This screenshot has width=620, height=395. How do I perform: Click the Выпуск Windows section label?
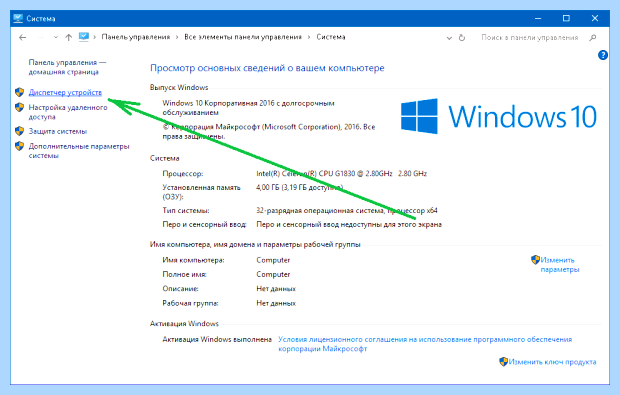[x=179, y=88]
